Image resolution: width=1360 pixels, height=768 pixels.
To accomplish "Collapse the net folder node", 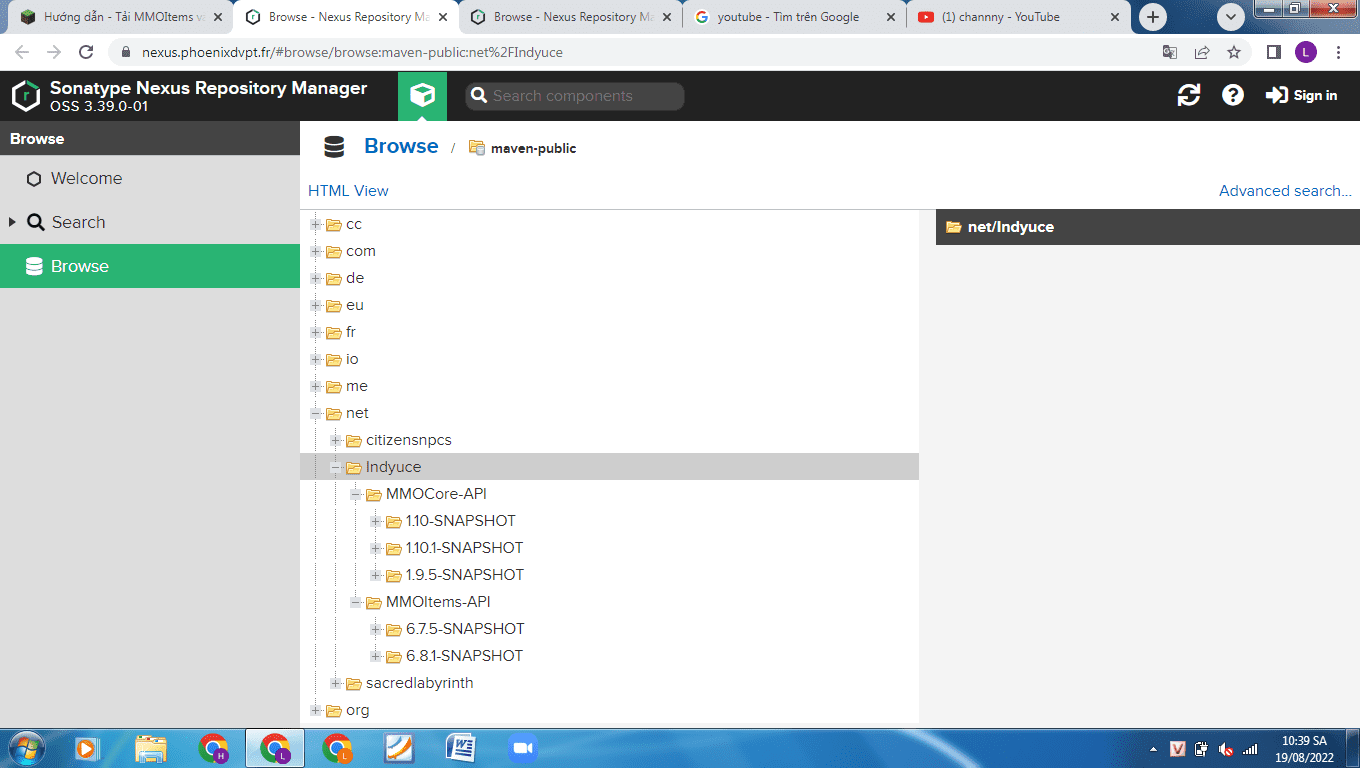I will [316, 413].
